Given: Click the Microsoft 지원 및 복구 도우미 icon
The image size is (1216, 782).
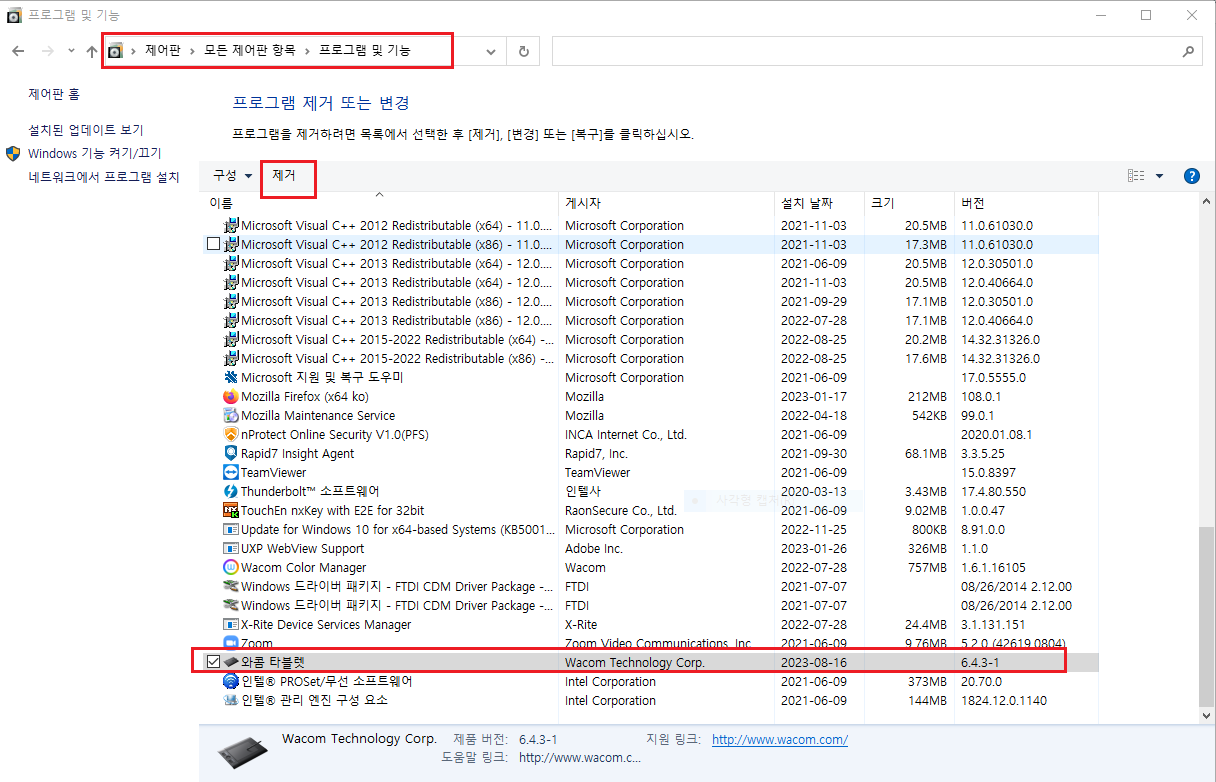Looking at the screenshot, I should point(231,377).
